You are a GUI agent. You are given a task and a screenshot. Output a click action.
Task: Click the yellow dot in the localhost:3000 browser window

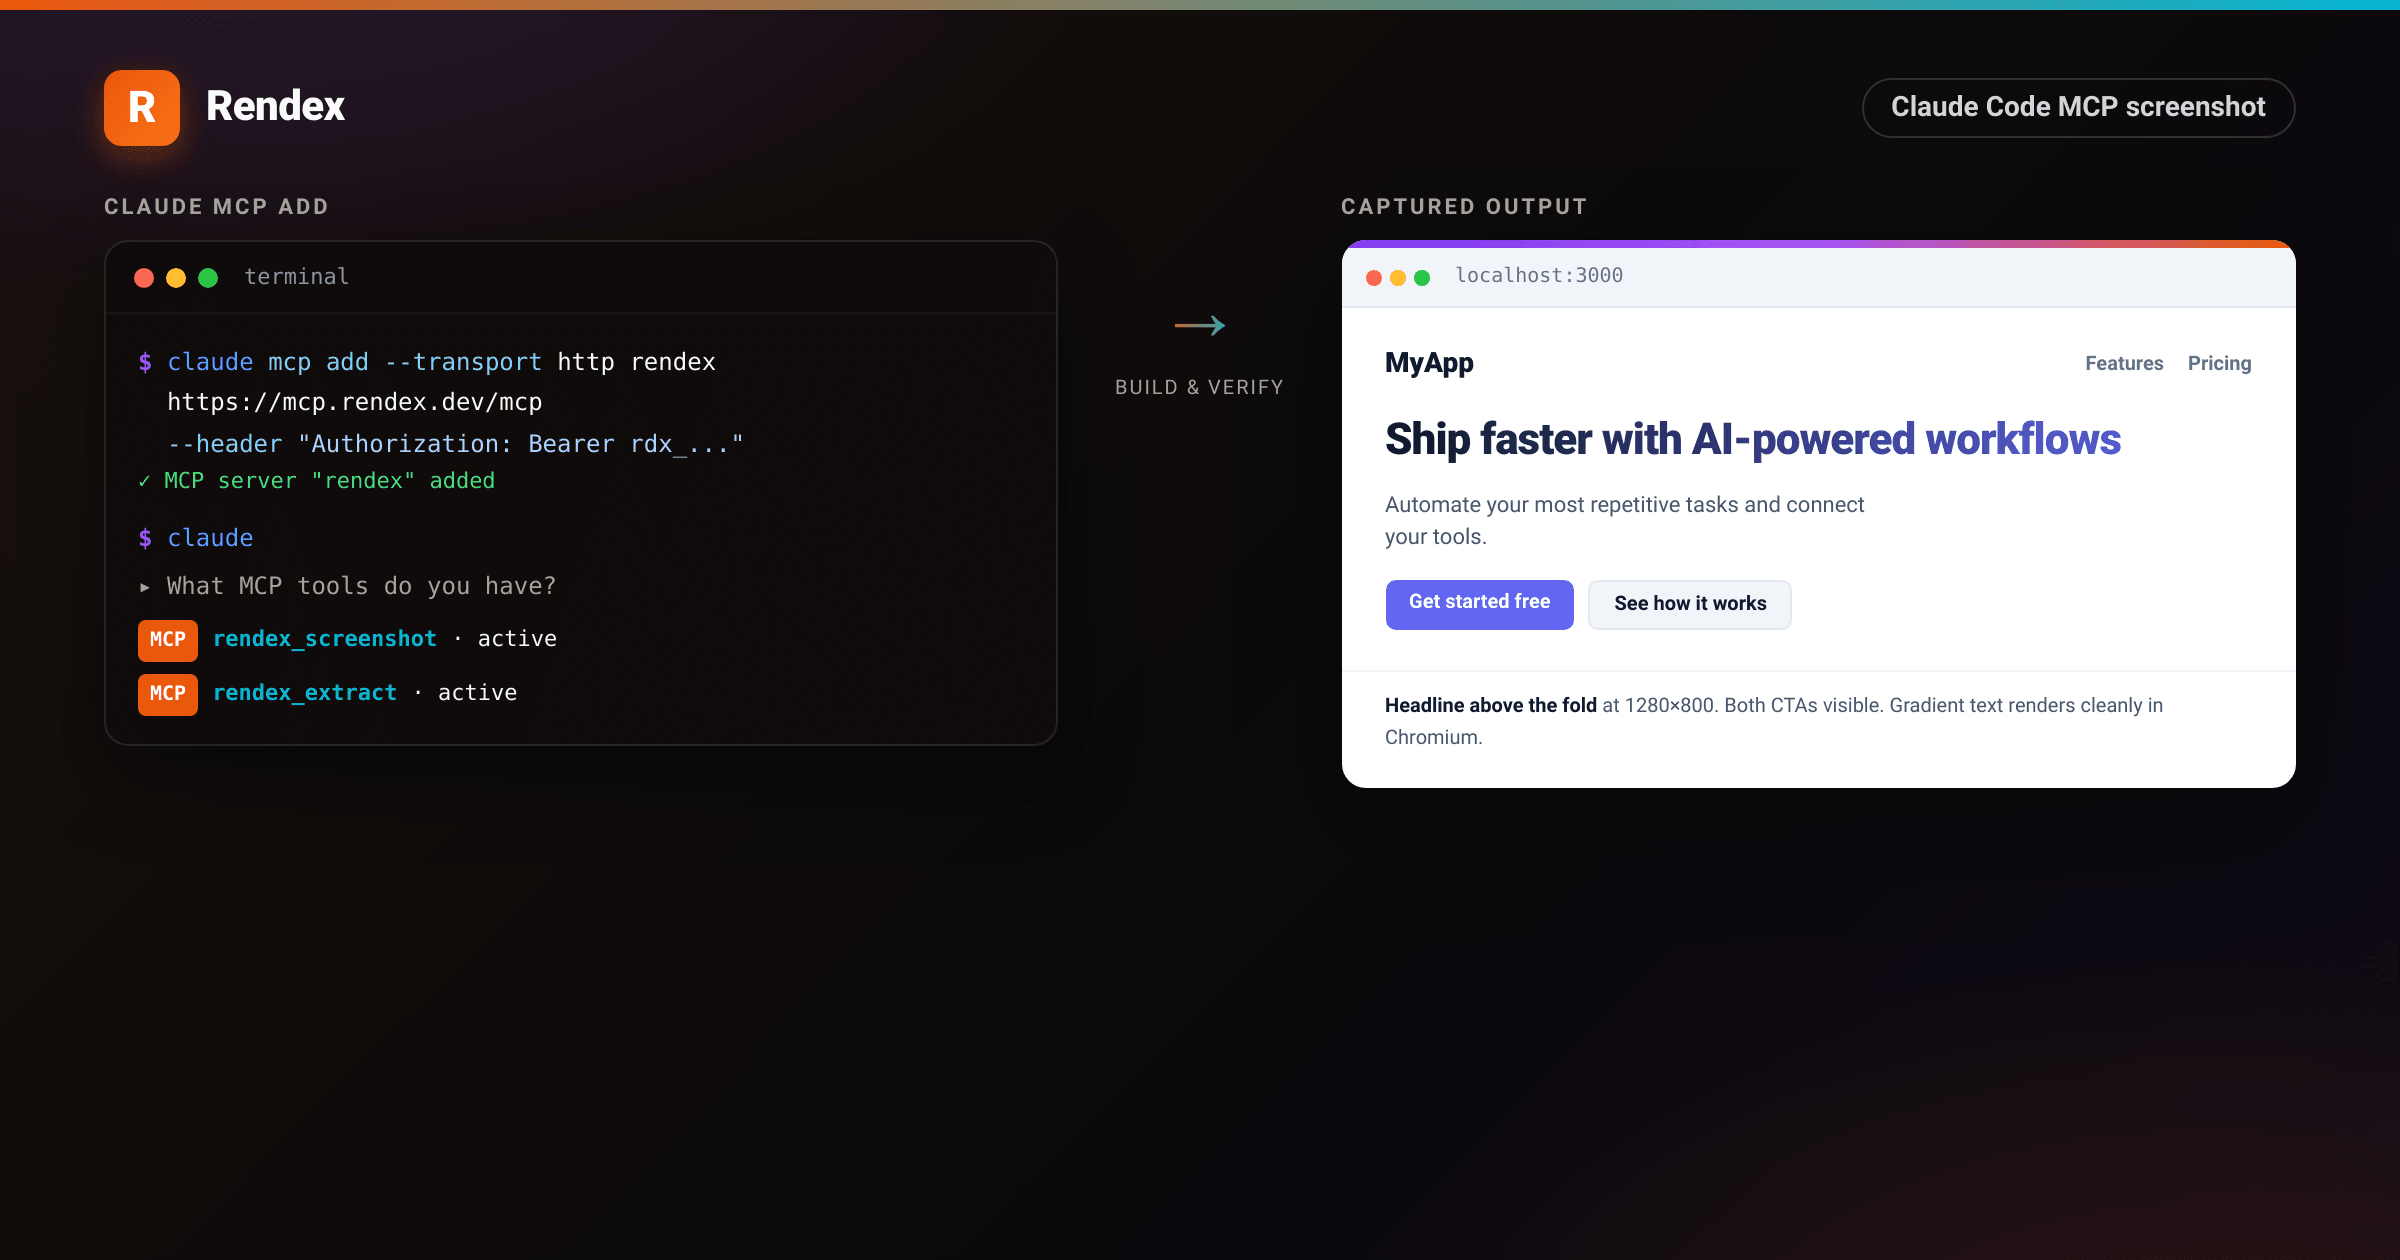(1398, 278)
